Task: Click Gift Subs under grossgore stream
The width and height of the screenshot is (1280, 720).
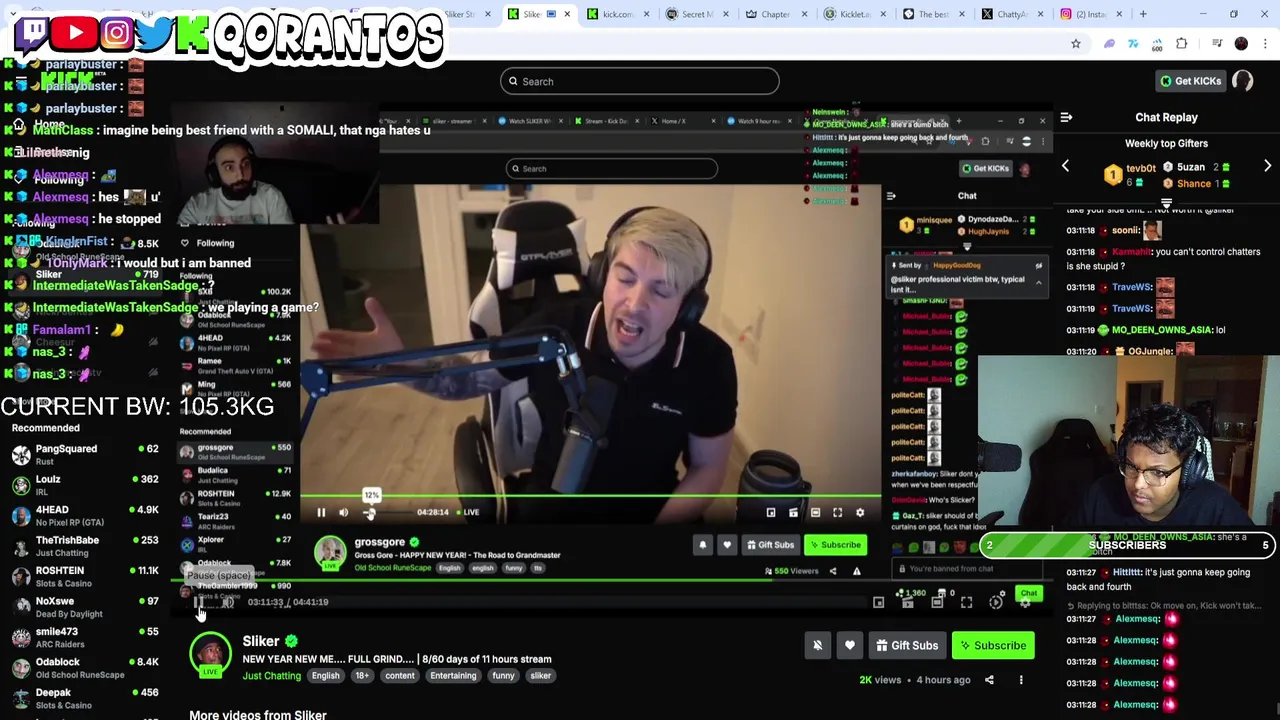Action: (x=770, y=545)
